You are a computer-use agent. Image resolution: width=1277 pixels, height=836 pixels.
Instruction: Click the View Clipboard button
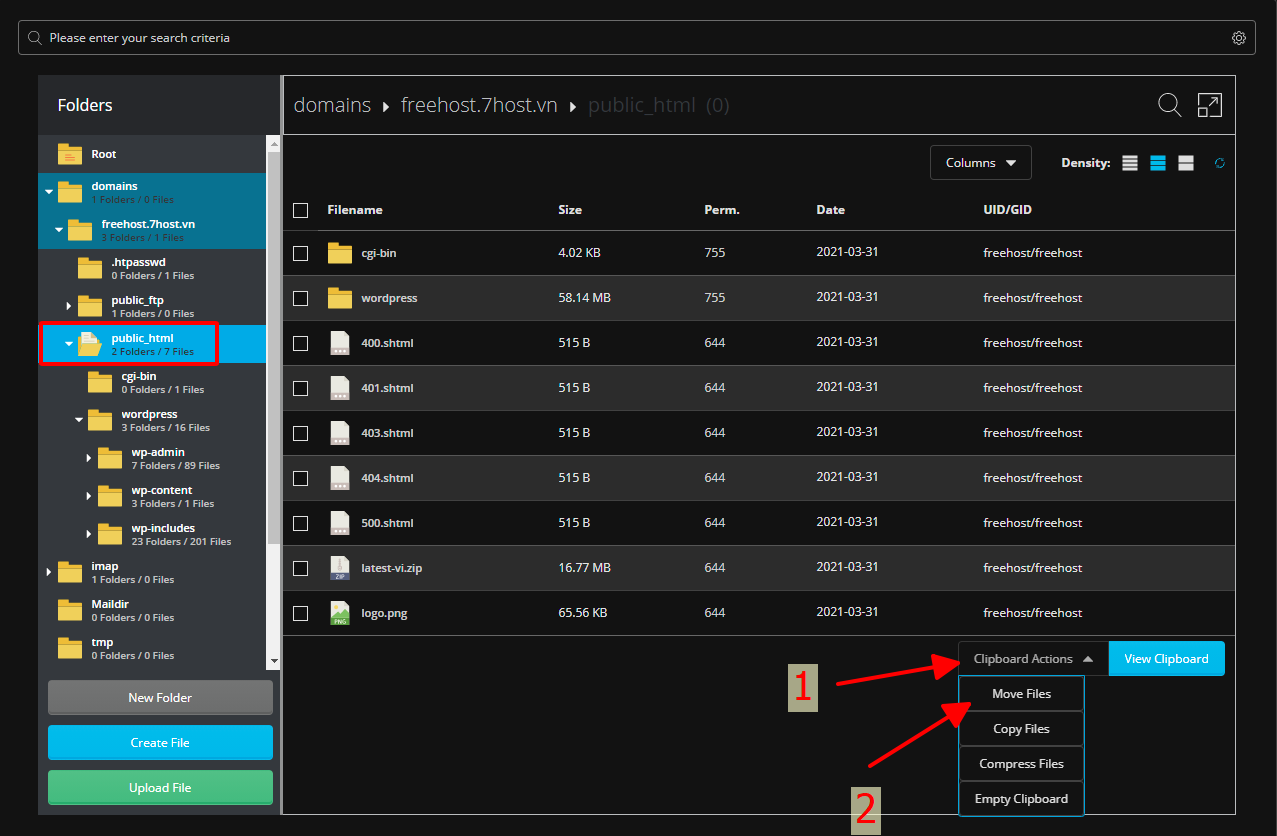tap(1166, 659)
